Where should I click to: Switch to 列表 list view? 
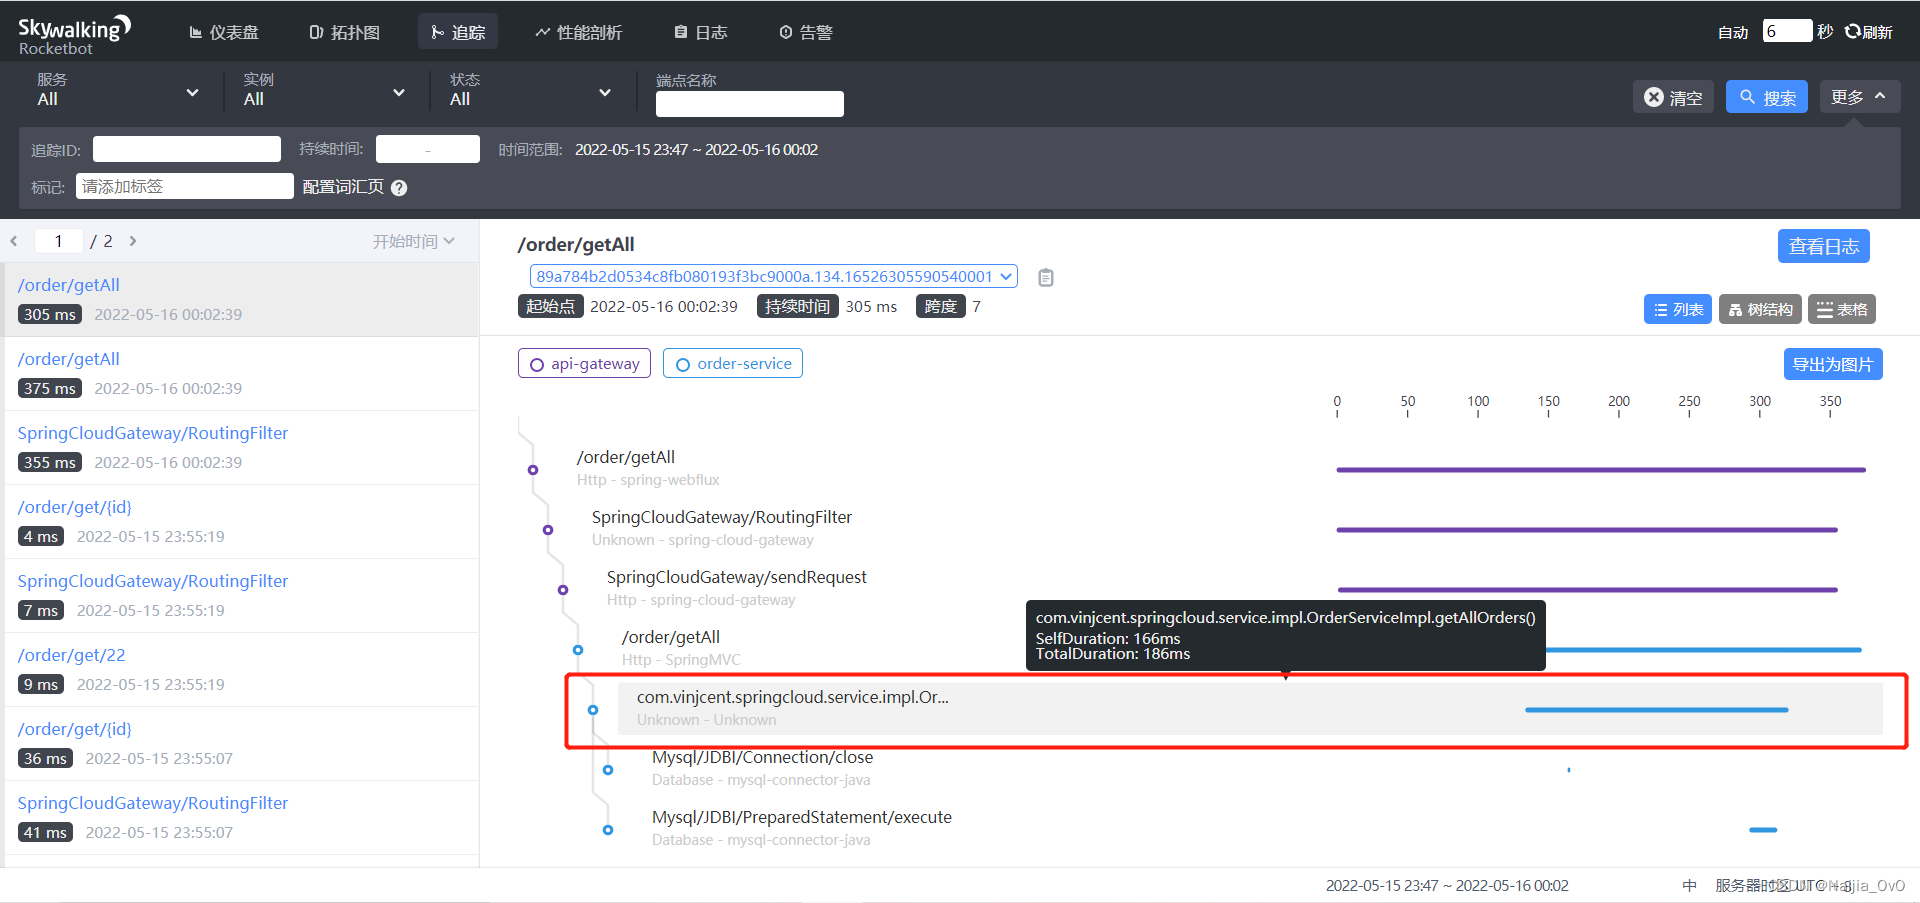tap(1678, 309)
